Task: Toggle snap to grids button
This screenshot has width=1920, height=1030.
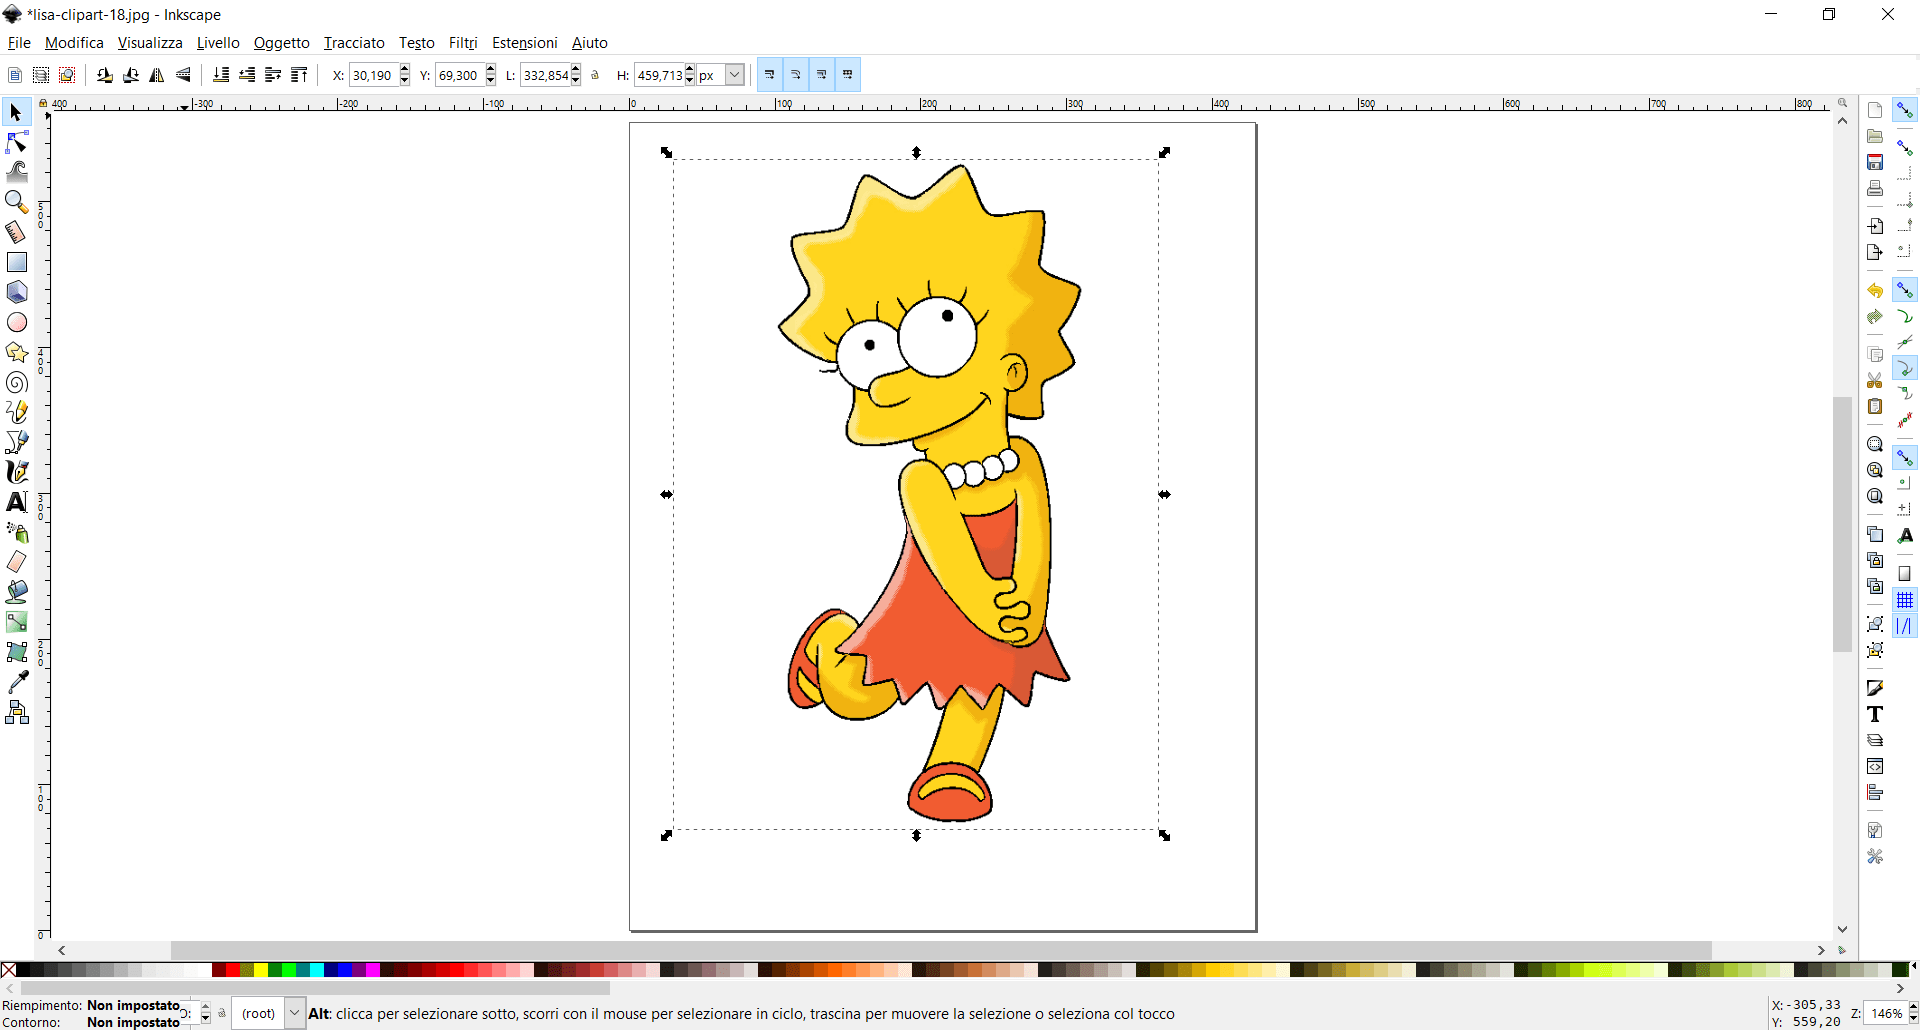Action: tap(1905, 600)
